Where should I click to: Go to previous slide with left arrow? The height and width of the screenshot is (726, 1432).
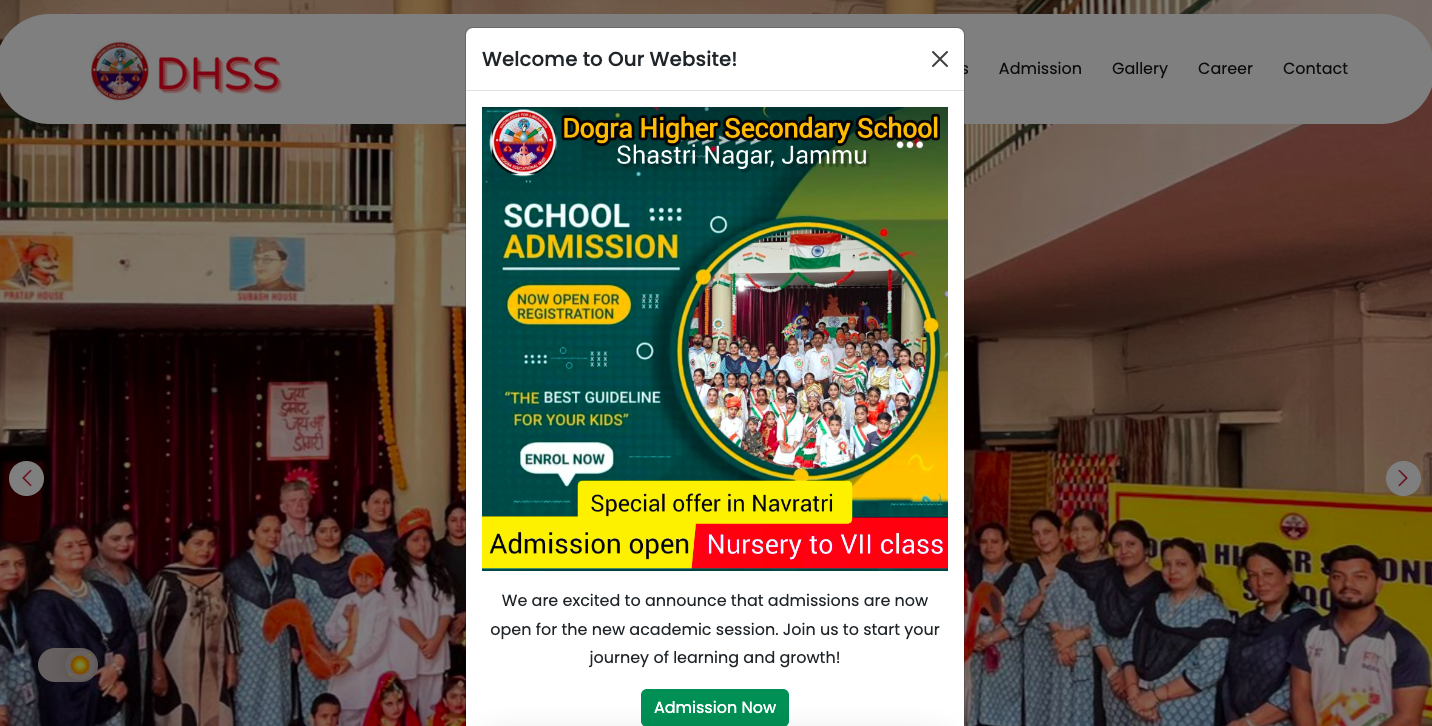coord(27,478)
